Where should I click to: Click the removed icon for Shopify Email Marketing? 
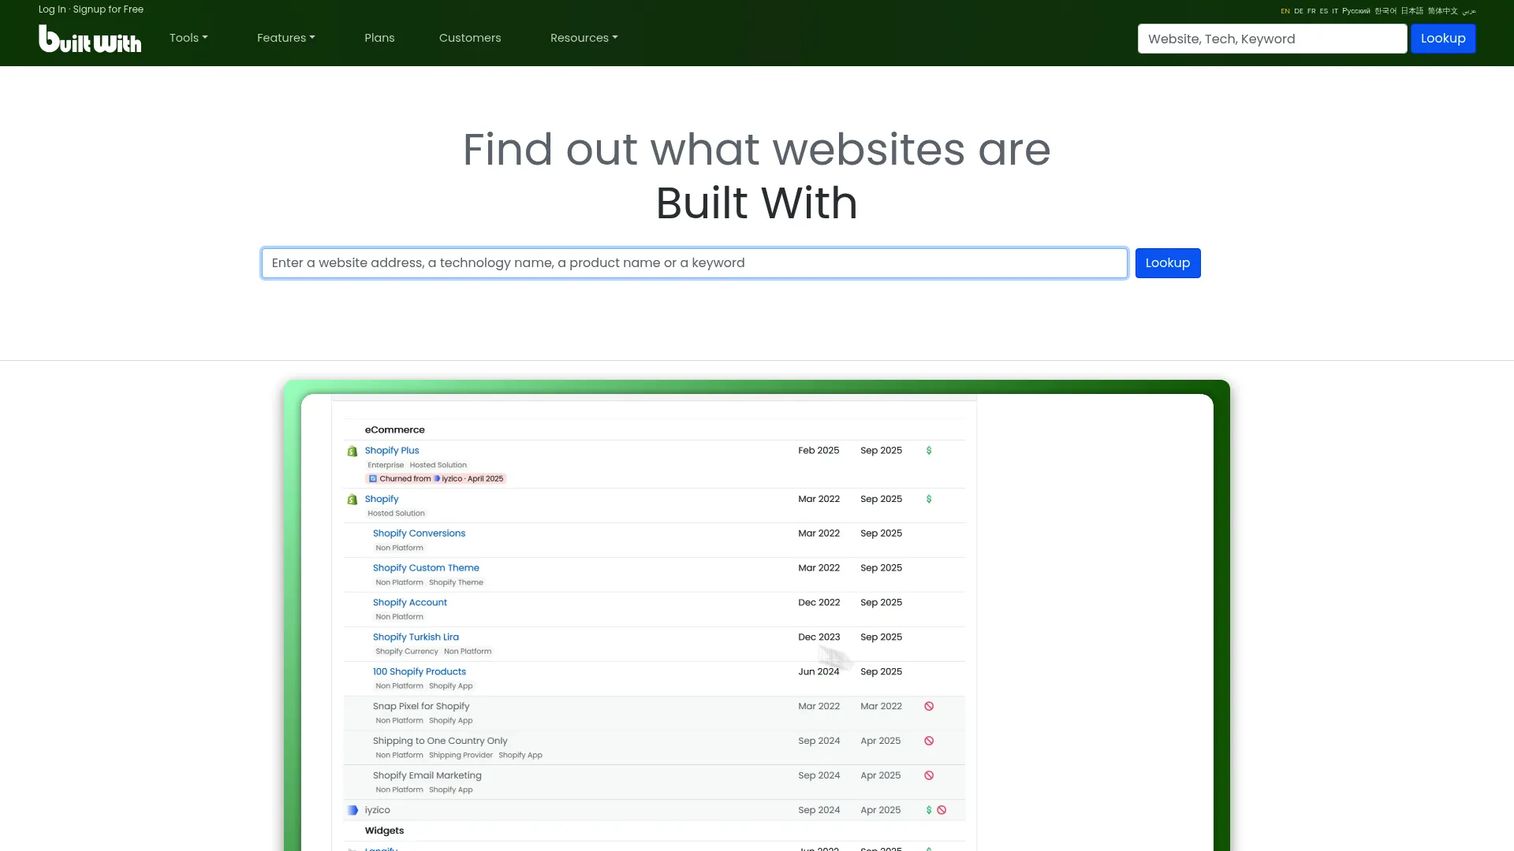(x=929, y=776)
